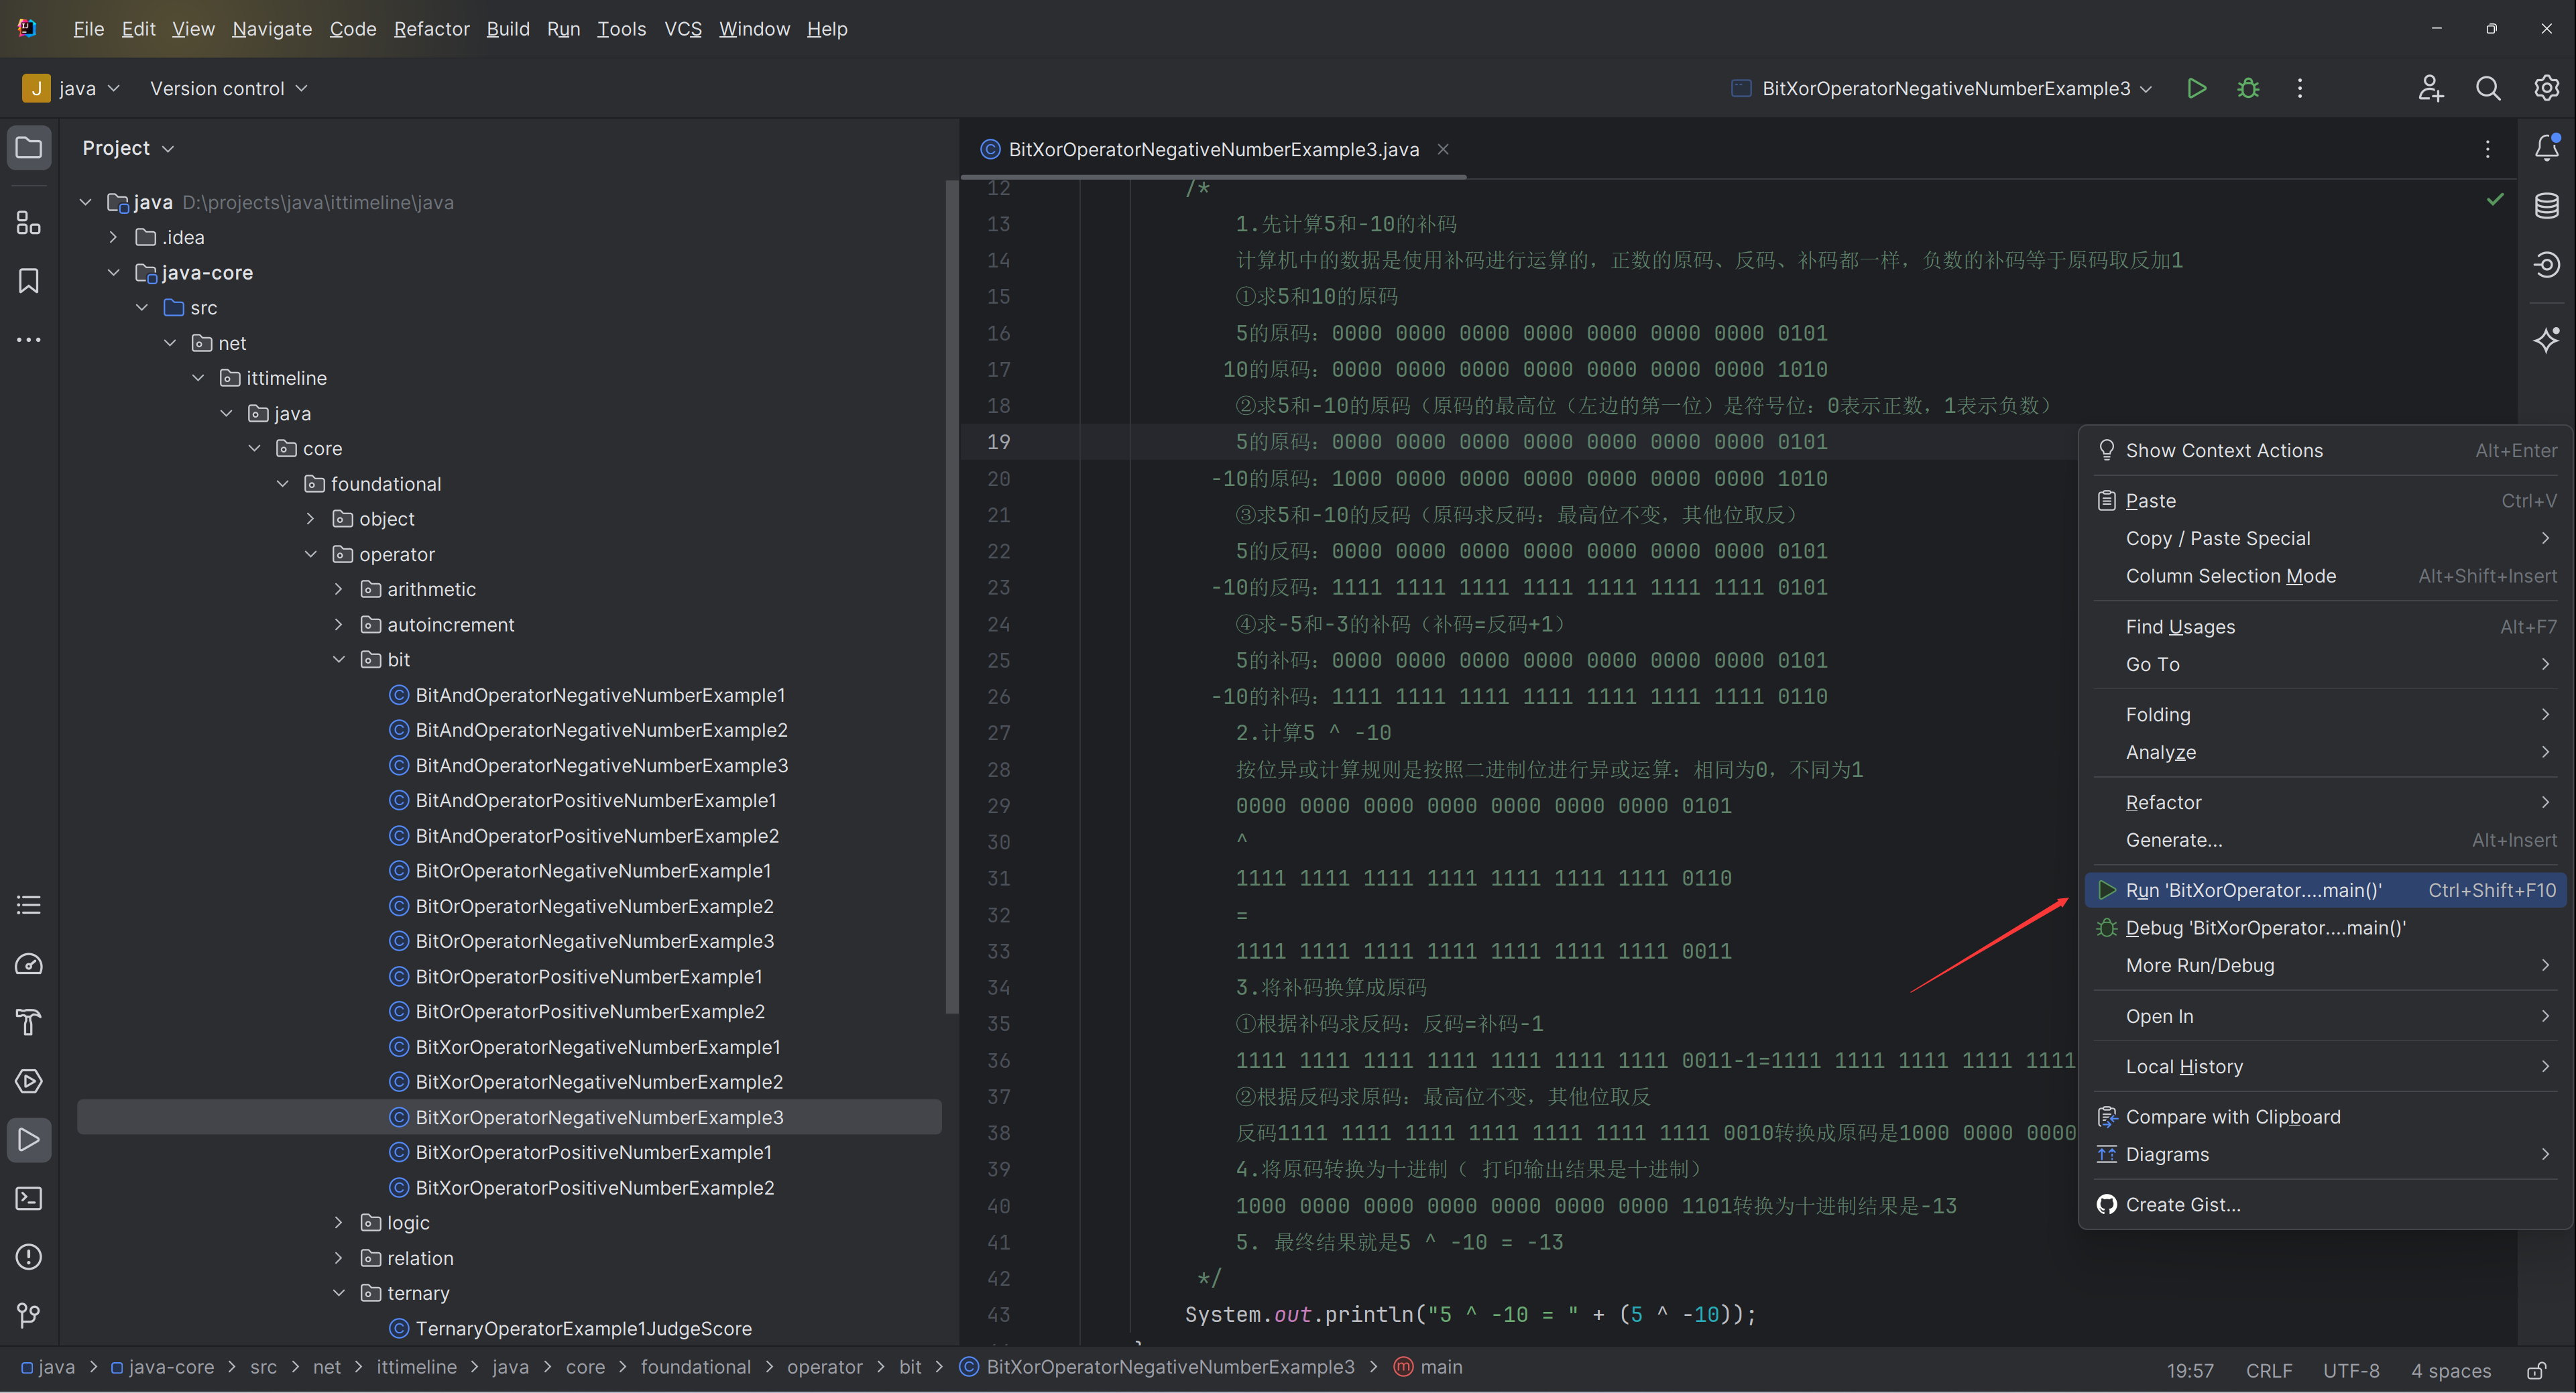Toggle the read-only lock in status bar

[2536, 1370]
